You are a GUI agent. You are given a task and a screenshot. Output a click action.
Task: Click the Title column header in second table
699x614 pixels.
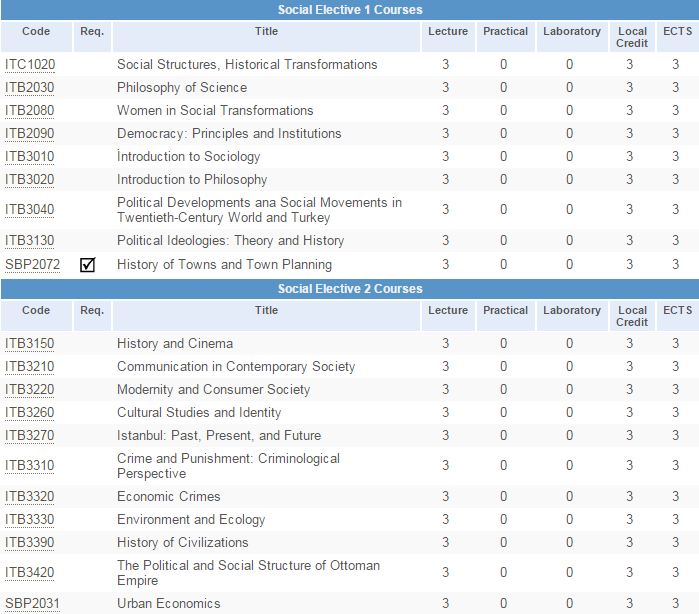click(266, 311)
